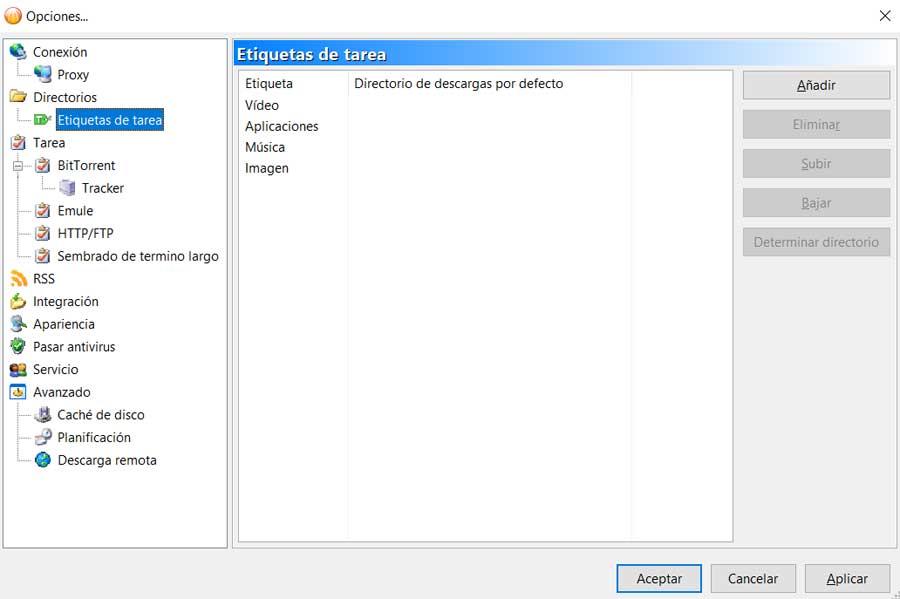This screenshot has width=900, height=599.
Task: Open Caché de disco settings
Action: 100,415
